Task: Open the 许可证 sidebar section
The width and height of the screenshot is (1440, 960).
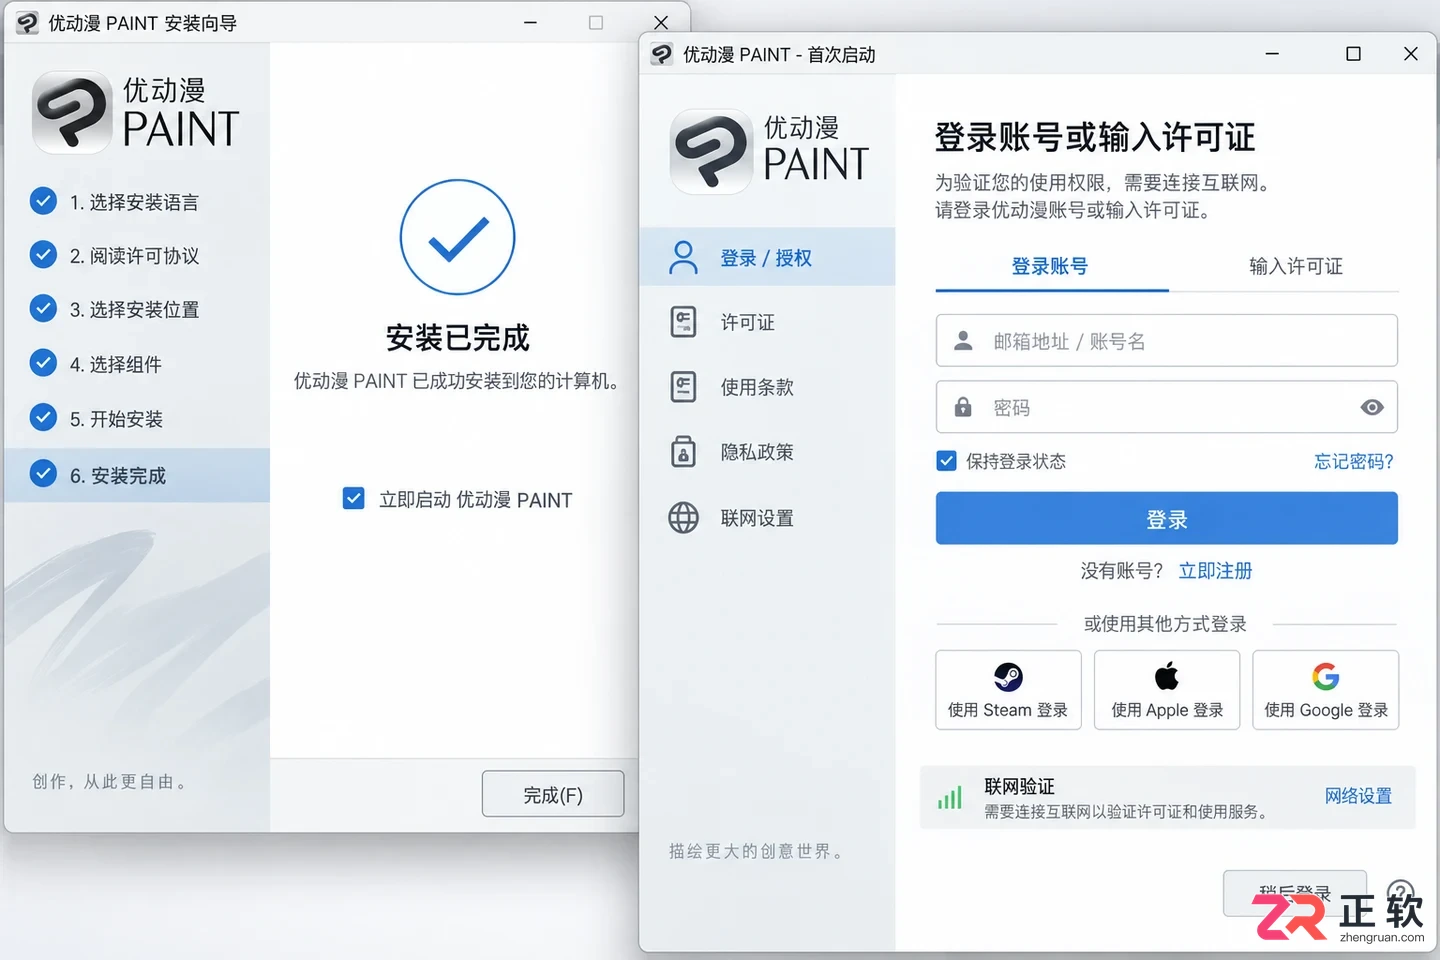Action: point(767,322)
